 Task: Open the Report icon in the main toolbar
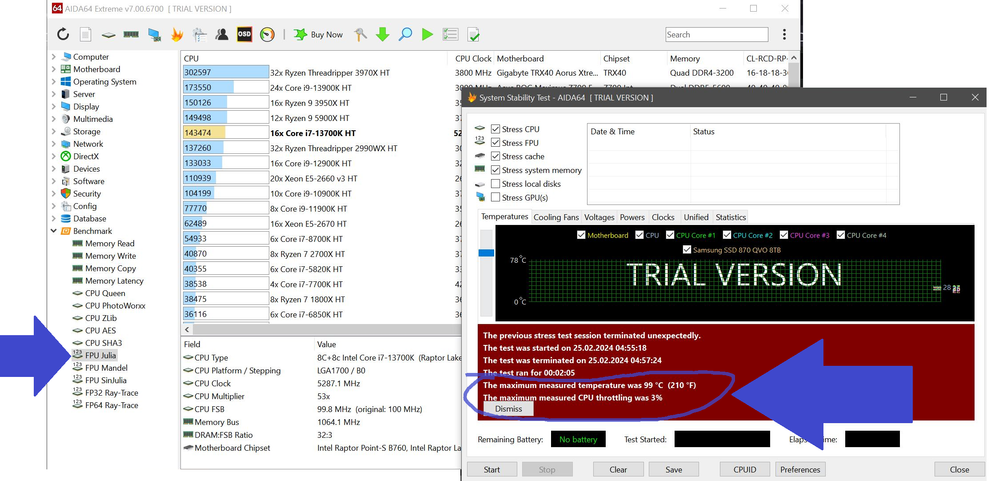coord(85,34)
